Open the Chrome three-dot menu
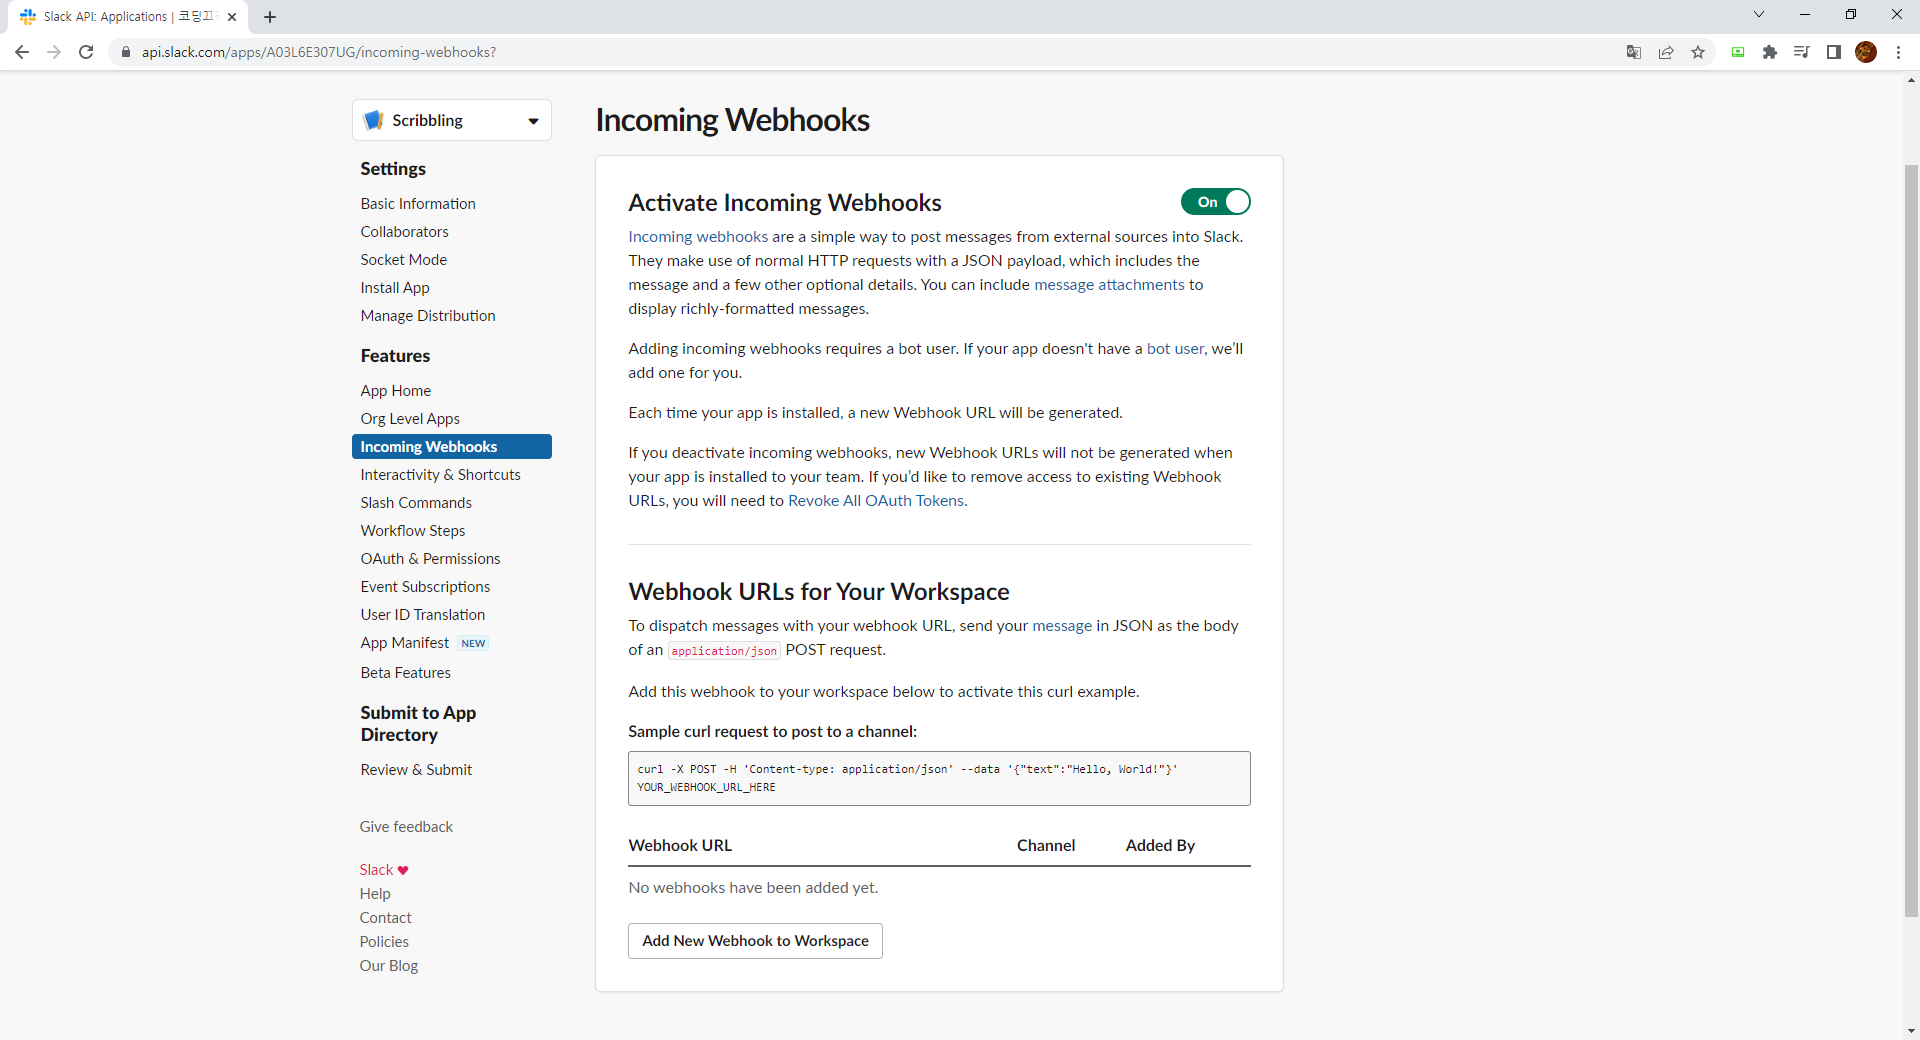 tap(1898, 52)
